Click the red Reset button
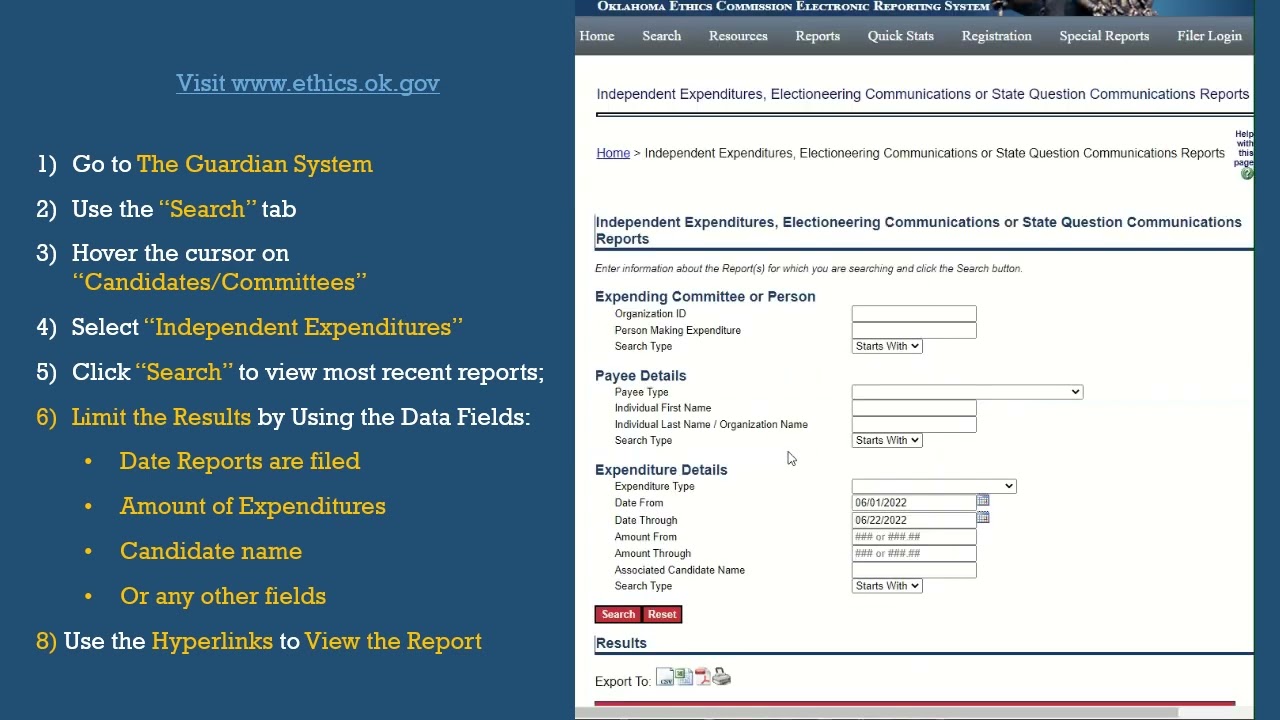This screenshot has width=1280, height=720. (662, 614)
